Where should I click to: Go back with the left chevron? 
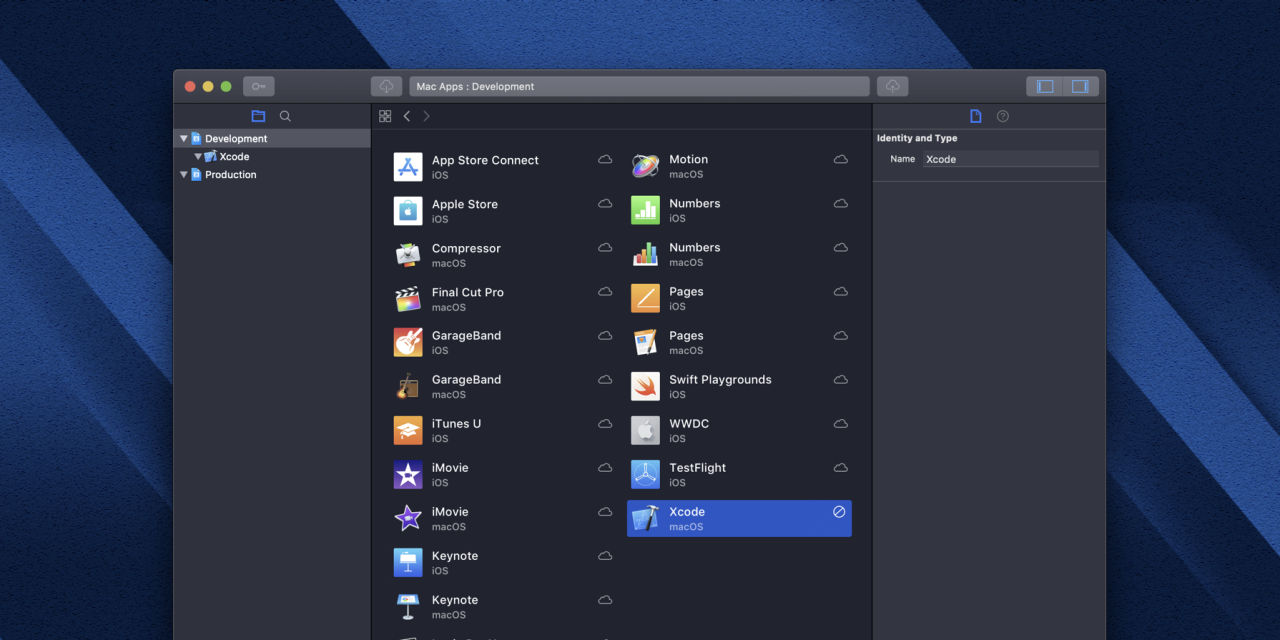point(407,116)
